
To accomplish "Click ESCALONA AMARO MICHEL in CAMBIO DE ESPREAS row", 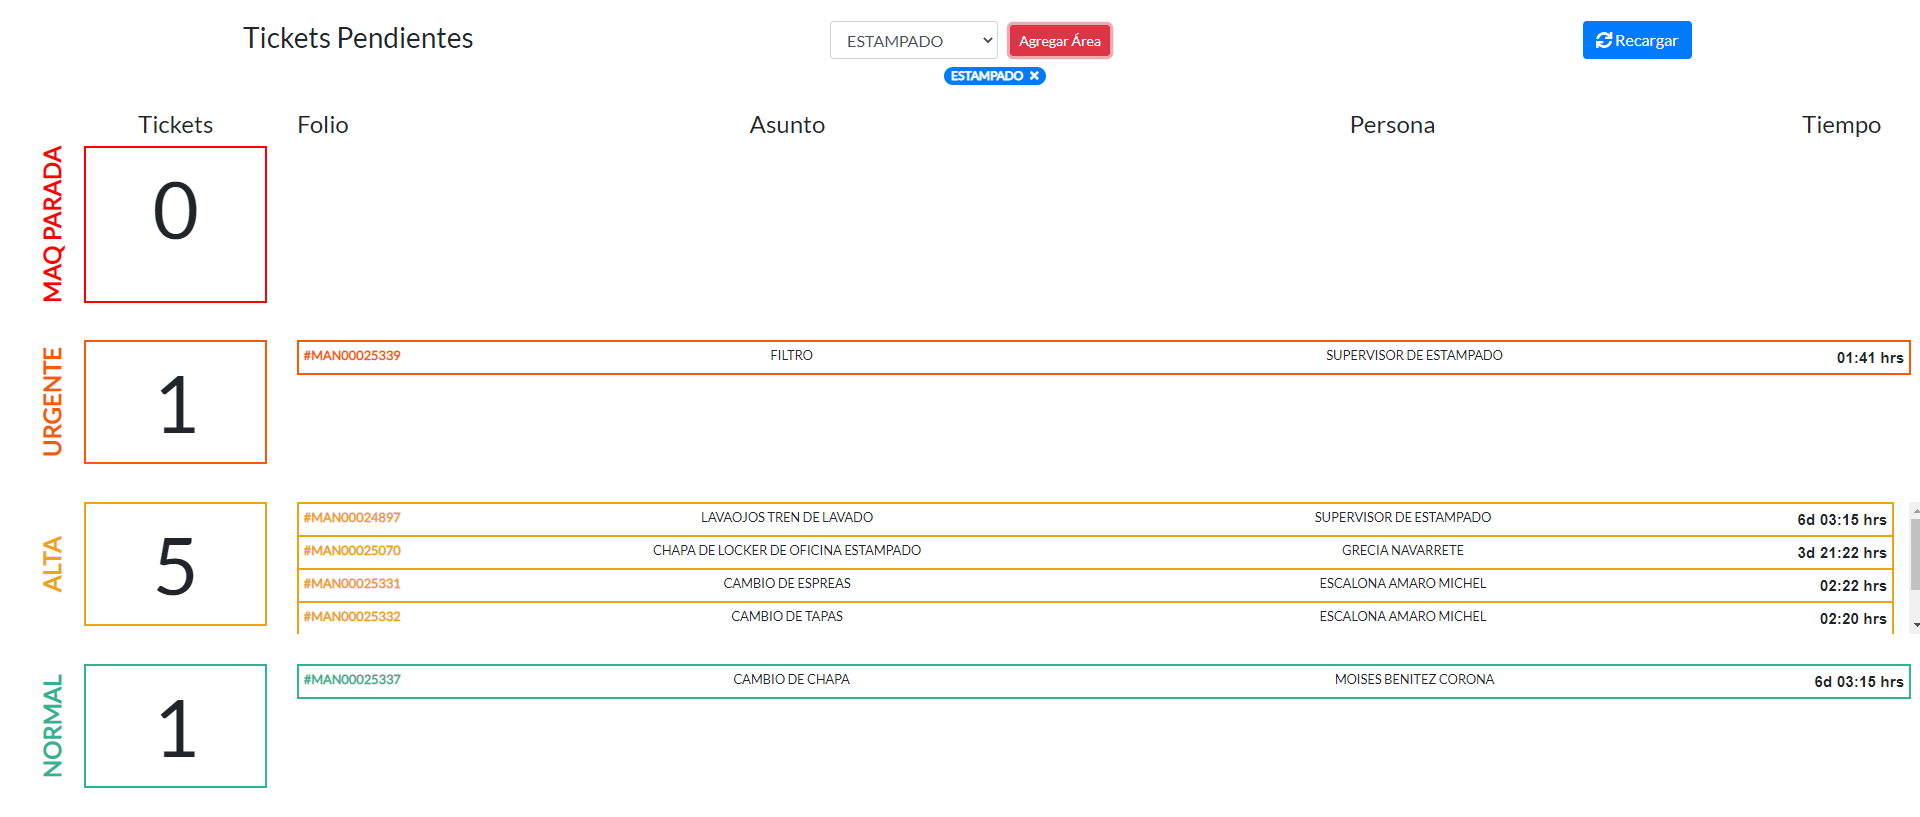I will [x=1403, y=584].
